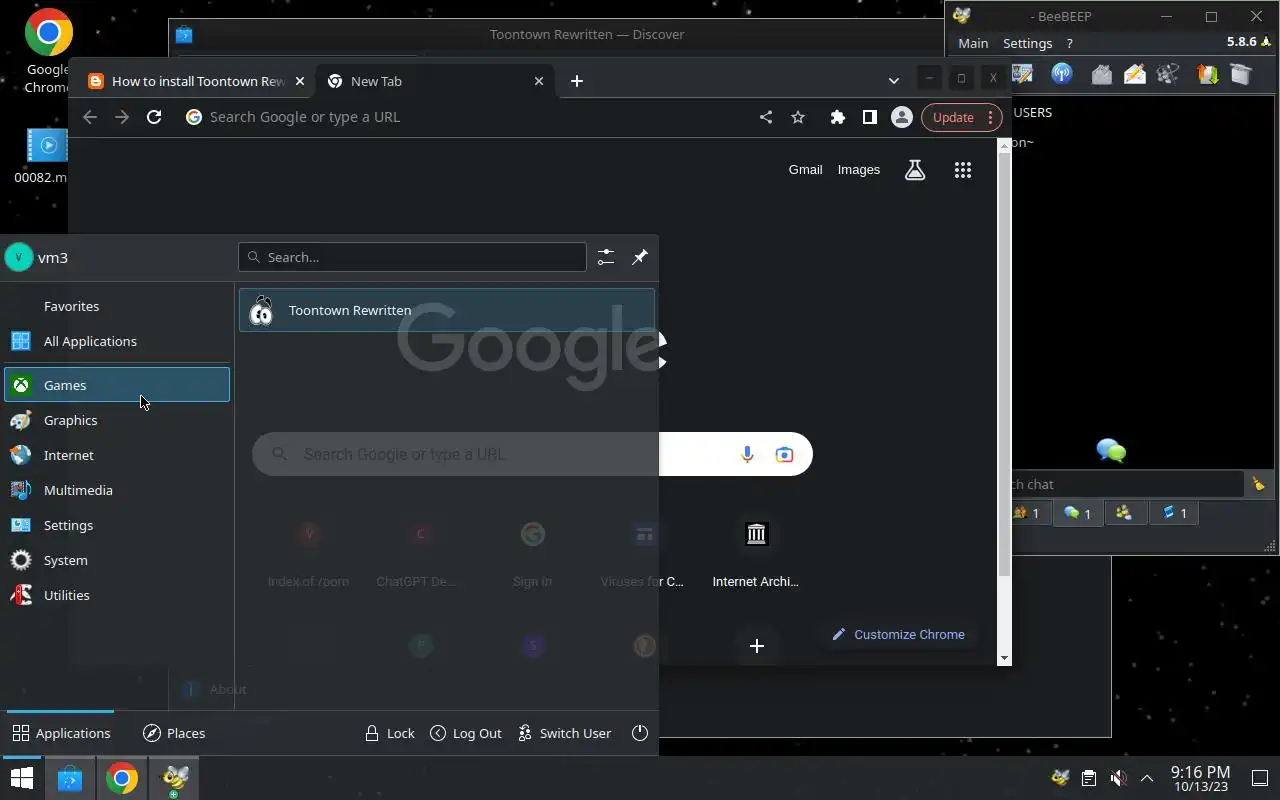This screenshot has width=1280, height=800.
Task: Click muted volume tray icon
Action: [x=1119, y=778]
